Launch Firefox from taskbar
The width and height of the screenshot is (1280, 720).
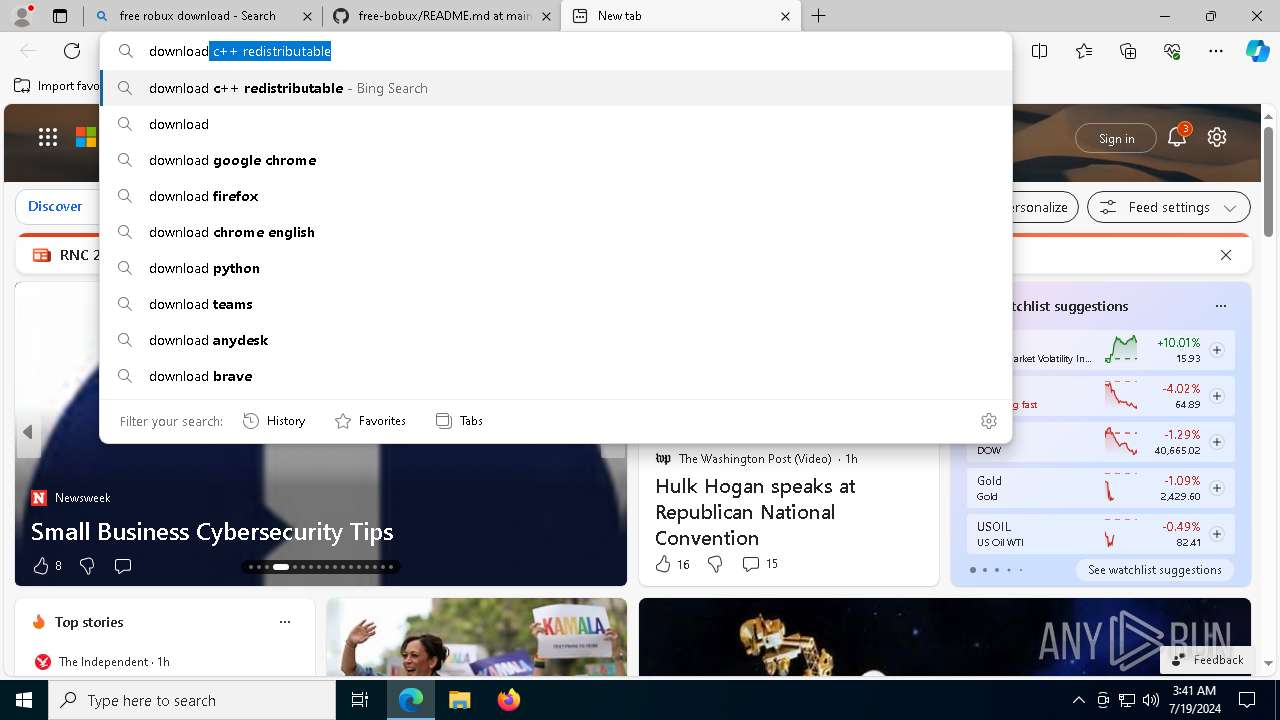coord(508,700)
